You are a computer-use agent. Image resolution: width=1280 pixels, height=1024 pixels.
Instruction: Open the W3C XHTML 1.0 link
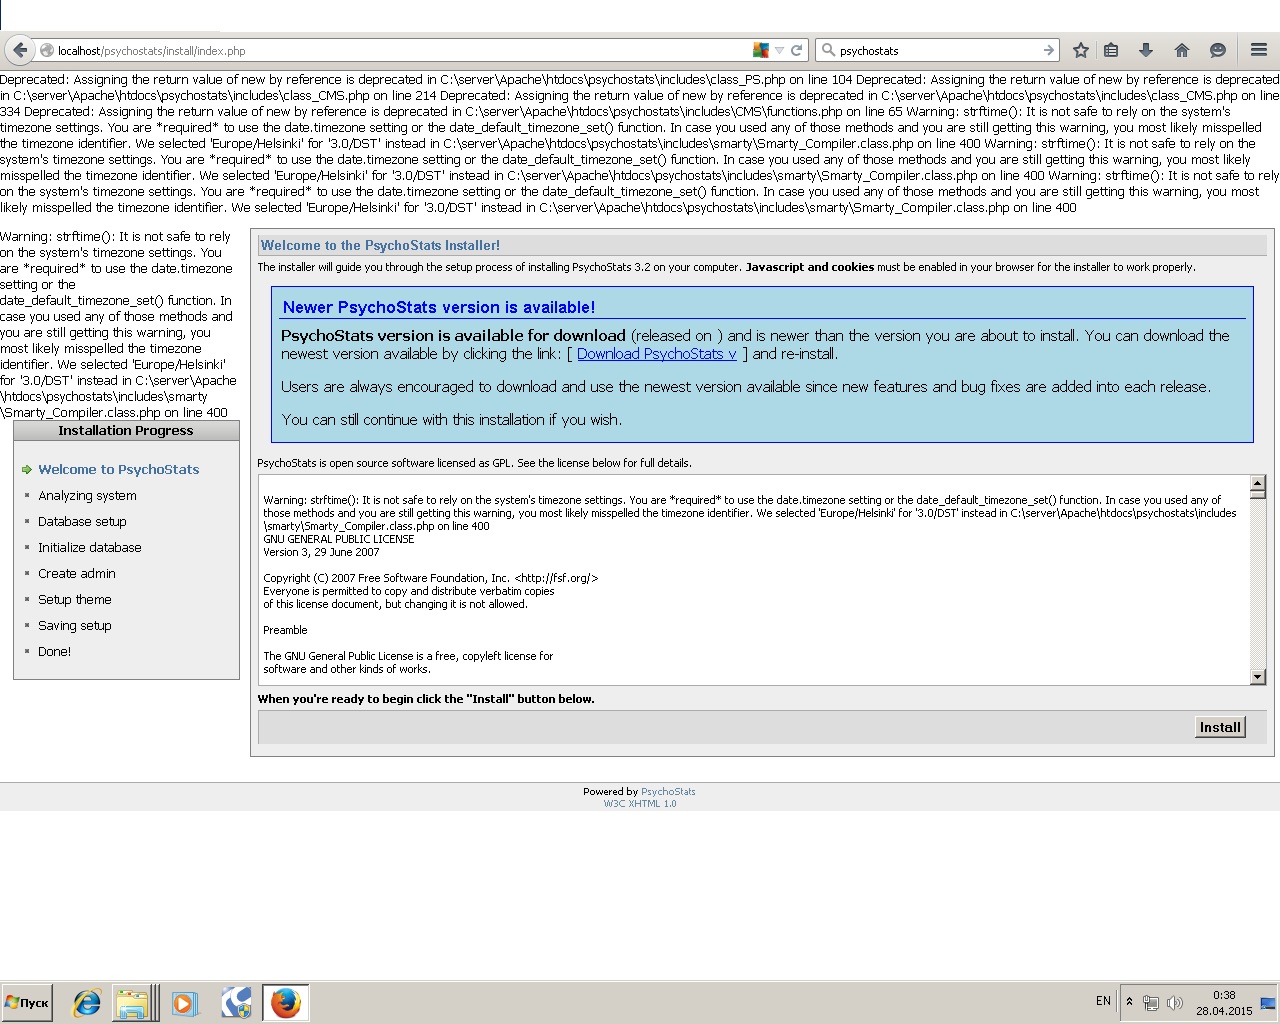pos(640,803)
